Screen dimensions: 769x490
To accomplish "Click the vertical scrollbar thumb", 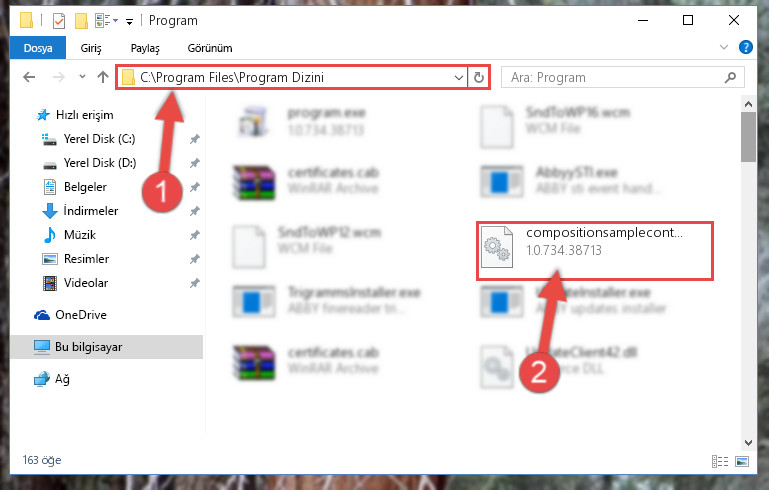I will click(x=748, y=136).
